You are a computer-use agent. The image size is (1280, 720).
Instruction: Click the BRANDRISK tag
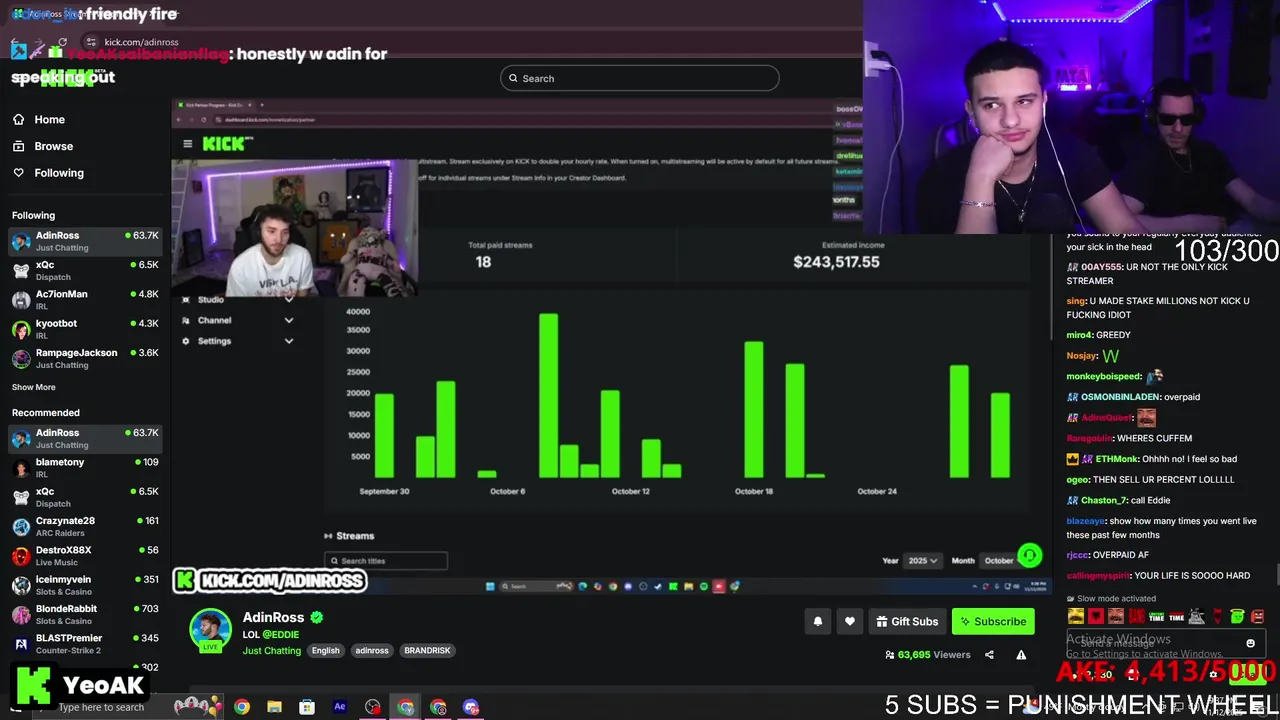click(x=427, y=650)
